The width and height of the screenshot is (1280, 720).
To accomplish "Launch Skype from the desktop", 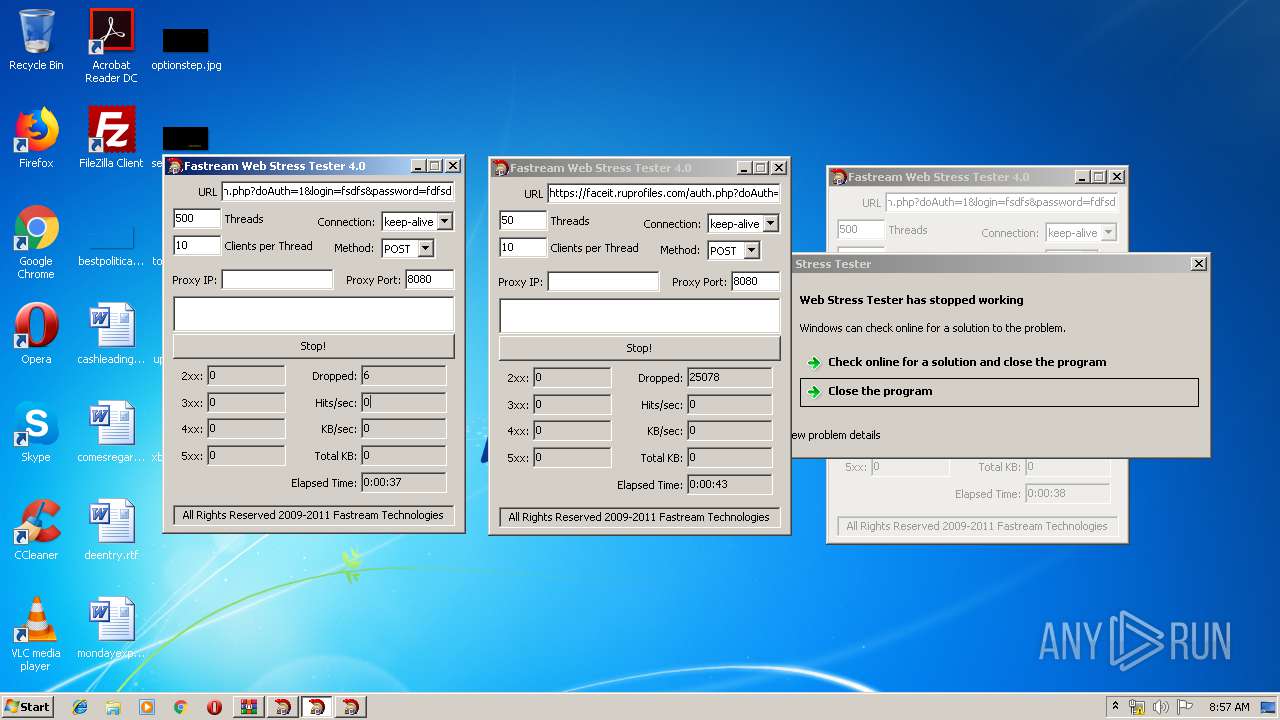I will 36,432.
